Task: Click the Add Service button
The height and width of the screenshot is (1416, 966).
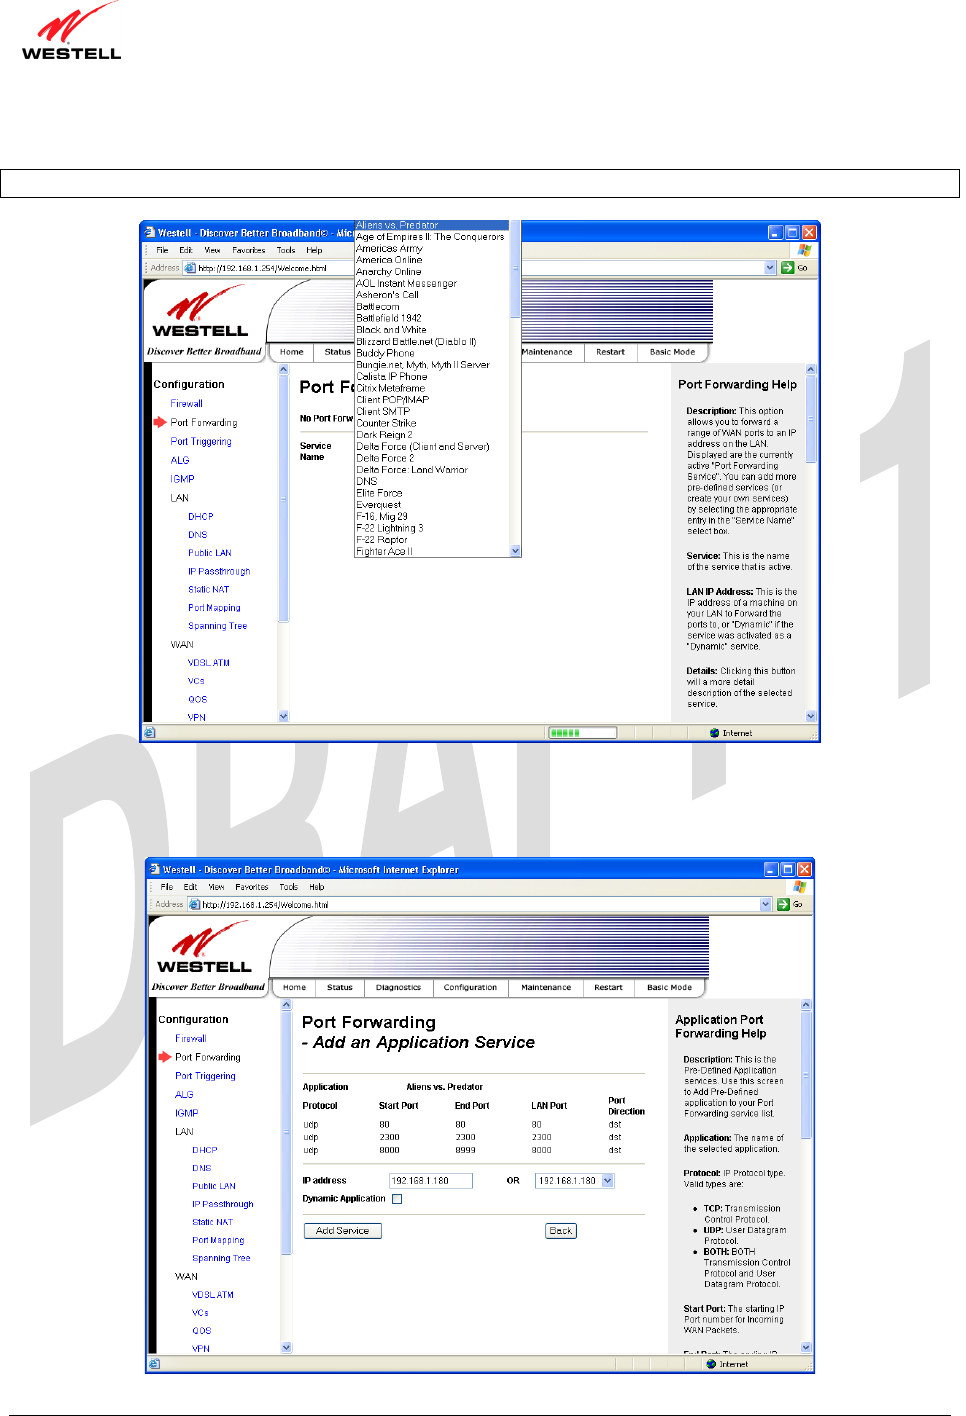Action: point(343,1231)
